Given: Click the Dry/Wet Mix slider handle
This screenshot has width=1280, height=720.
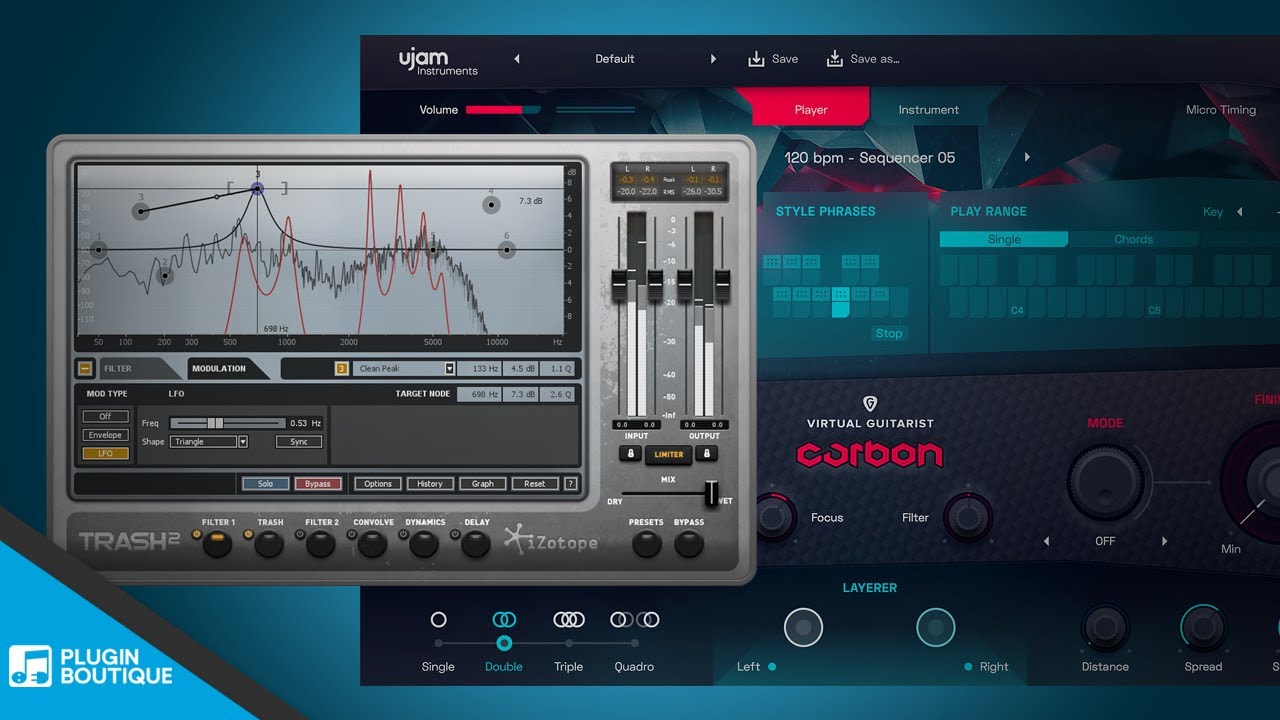Looking at the screenshot, I should [712, 492].
